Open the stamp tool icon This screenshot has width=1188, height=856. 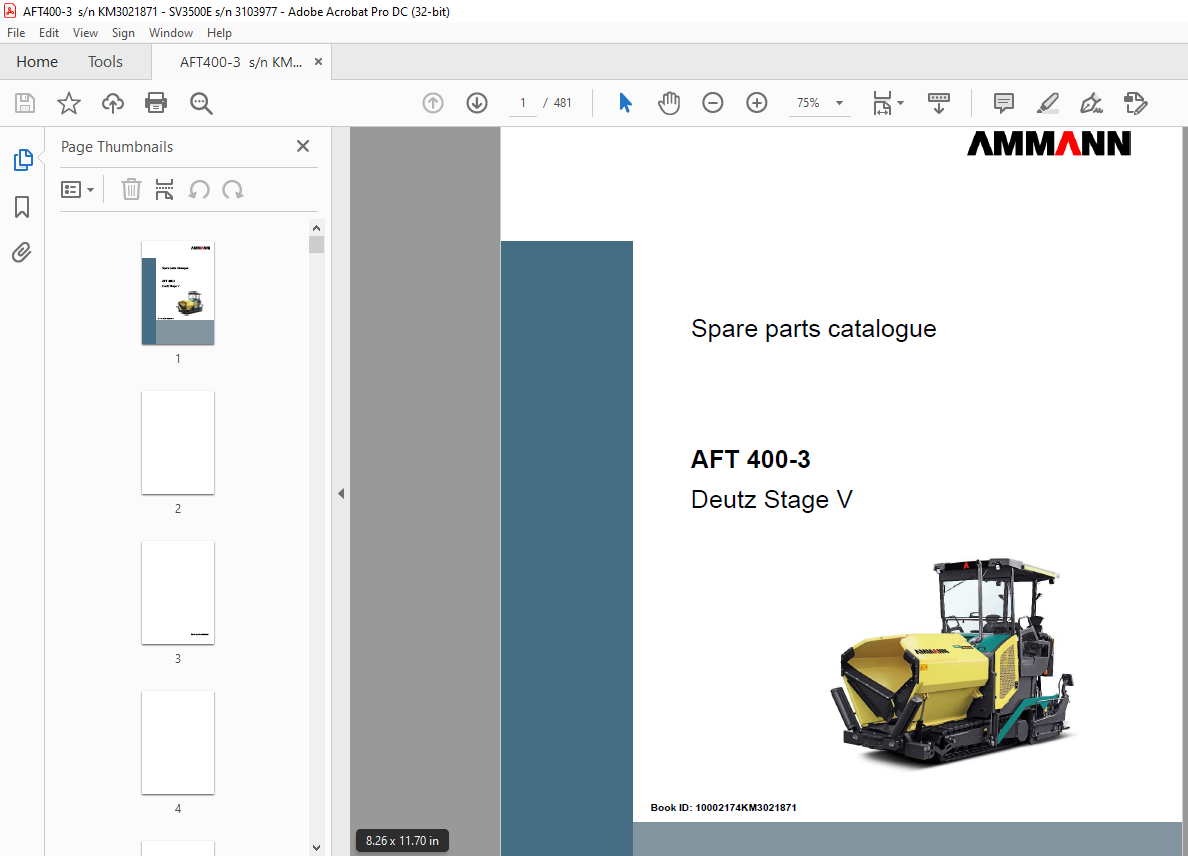1136,103
